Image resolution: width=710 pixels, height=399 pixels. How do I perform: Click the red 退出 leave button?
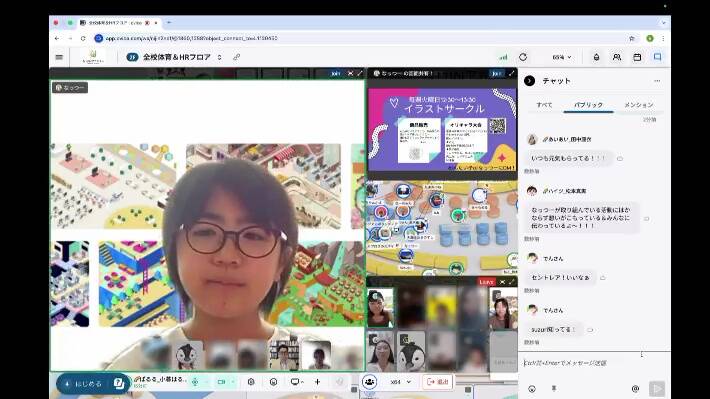click(437, 382)
